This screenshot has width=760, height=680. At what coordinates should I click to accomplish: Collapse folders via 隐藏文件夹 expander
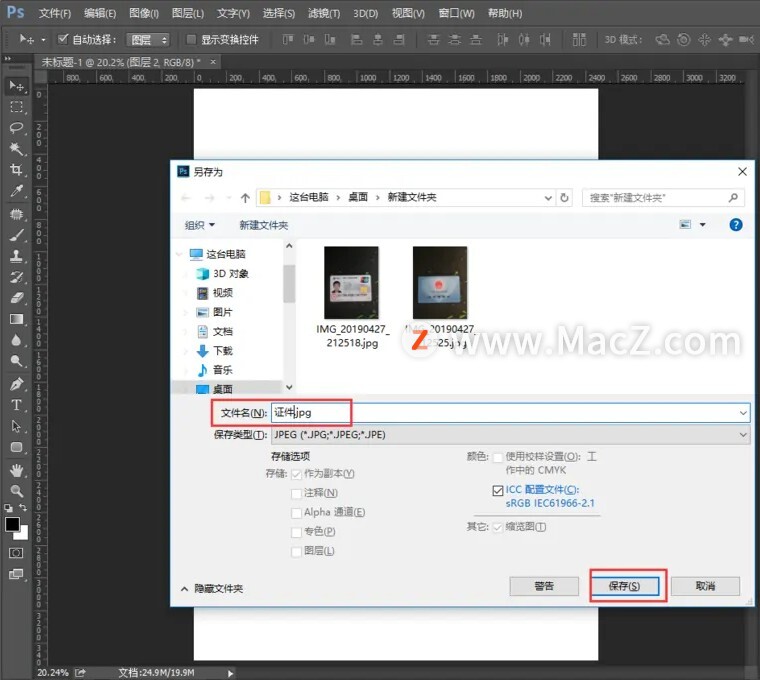(211, 589)
